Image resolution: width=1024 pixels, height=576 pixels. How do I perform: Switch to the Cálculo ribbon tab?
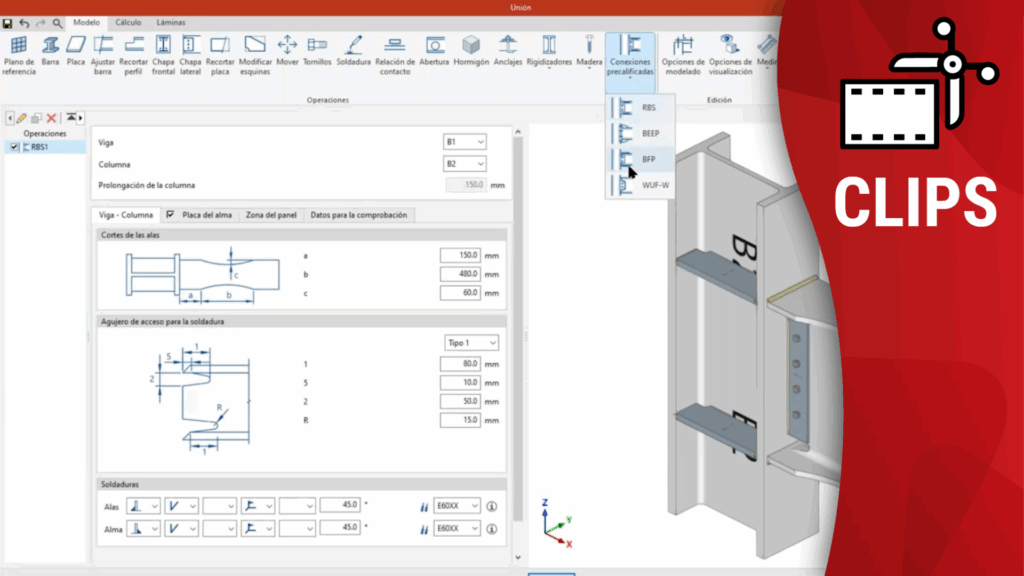[127, 21]
